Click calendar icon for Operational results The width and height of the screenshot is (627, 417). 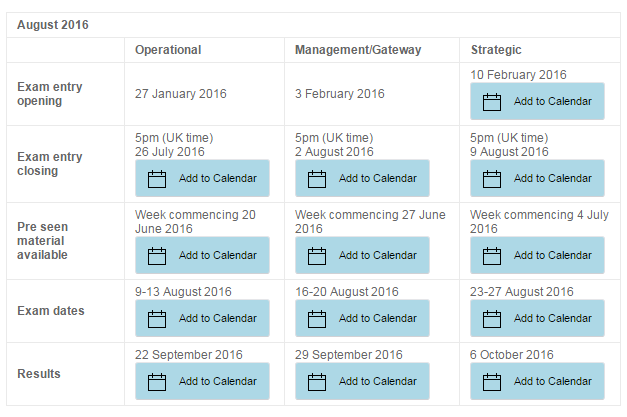tap(157, 381)
